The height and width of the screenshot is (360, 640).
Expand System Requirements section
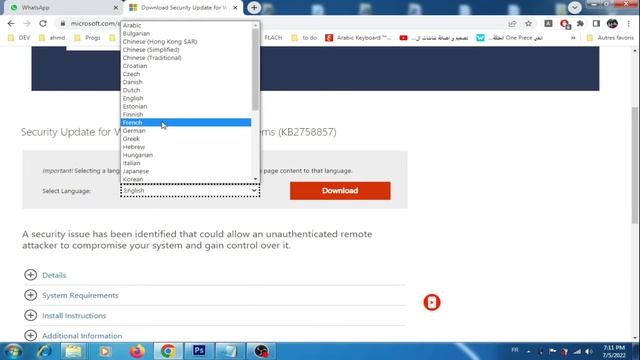pyautogui.click(x=71, y=295)
